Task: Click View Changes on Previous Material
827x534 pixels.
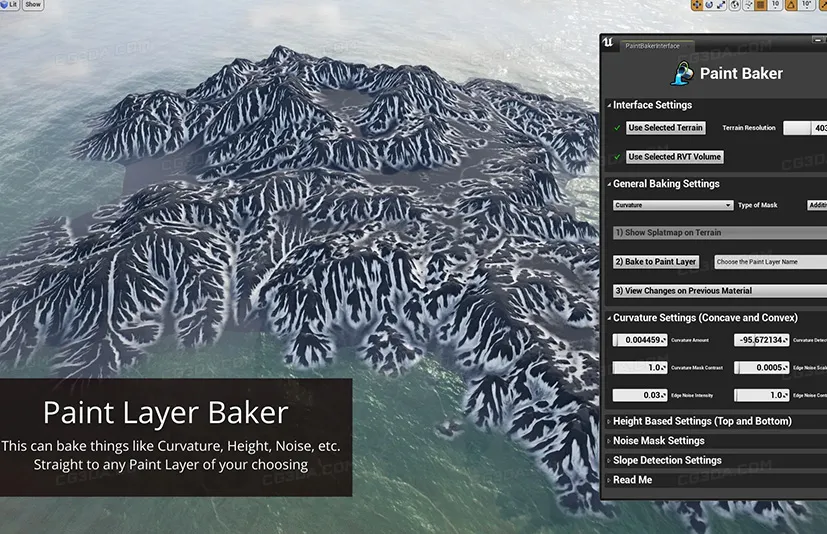Action: click(x=719, y=291)
